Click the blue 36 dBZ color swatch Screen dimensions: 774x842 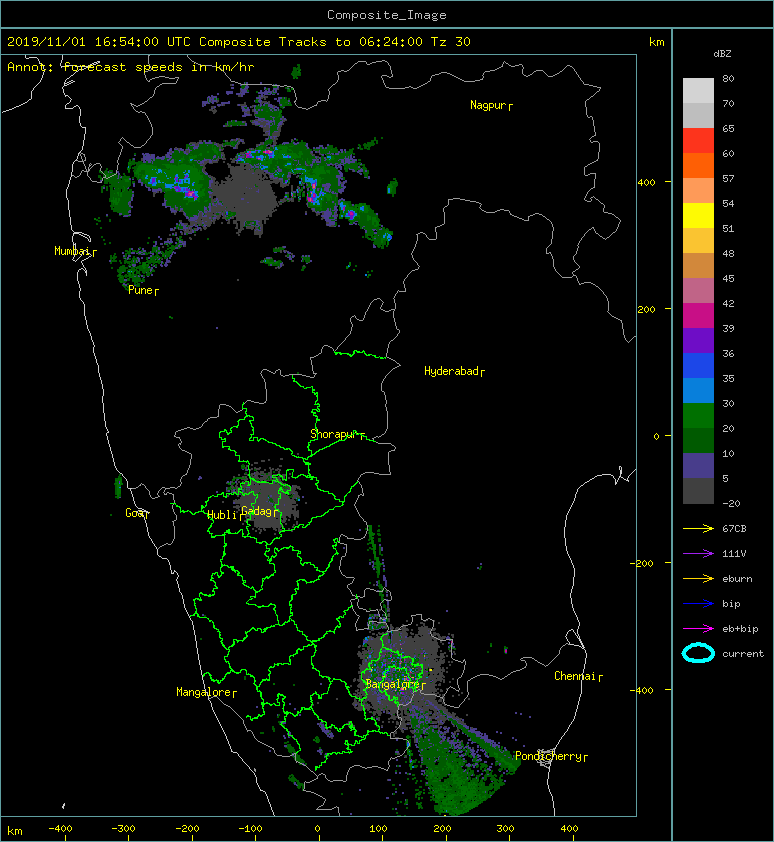pyautogui.click(x=698, y=365)
